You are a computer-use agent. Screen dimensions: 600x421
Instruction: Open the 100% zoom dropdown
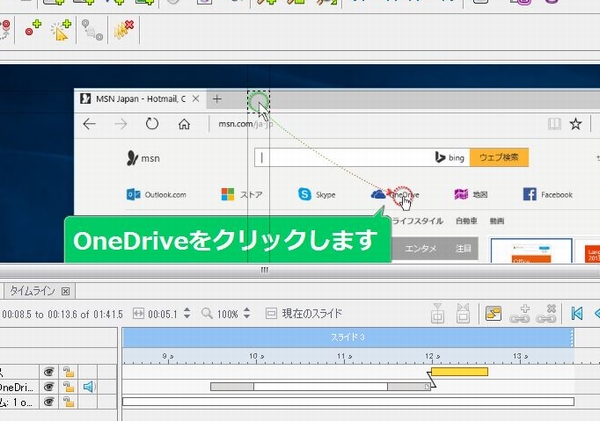(247, 314)
